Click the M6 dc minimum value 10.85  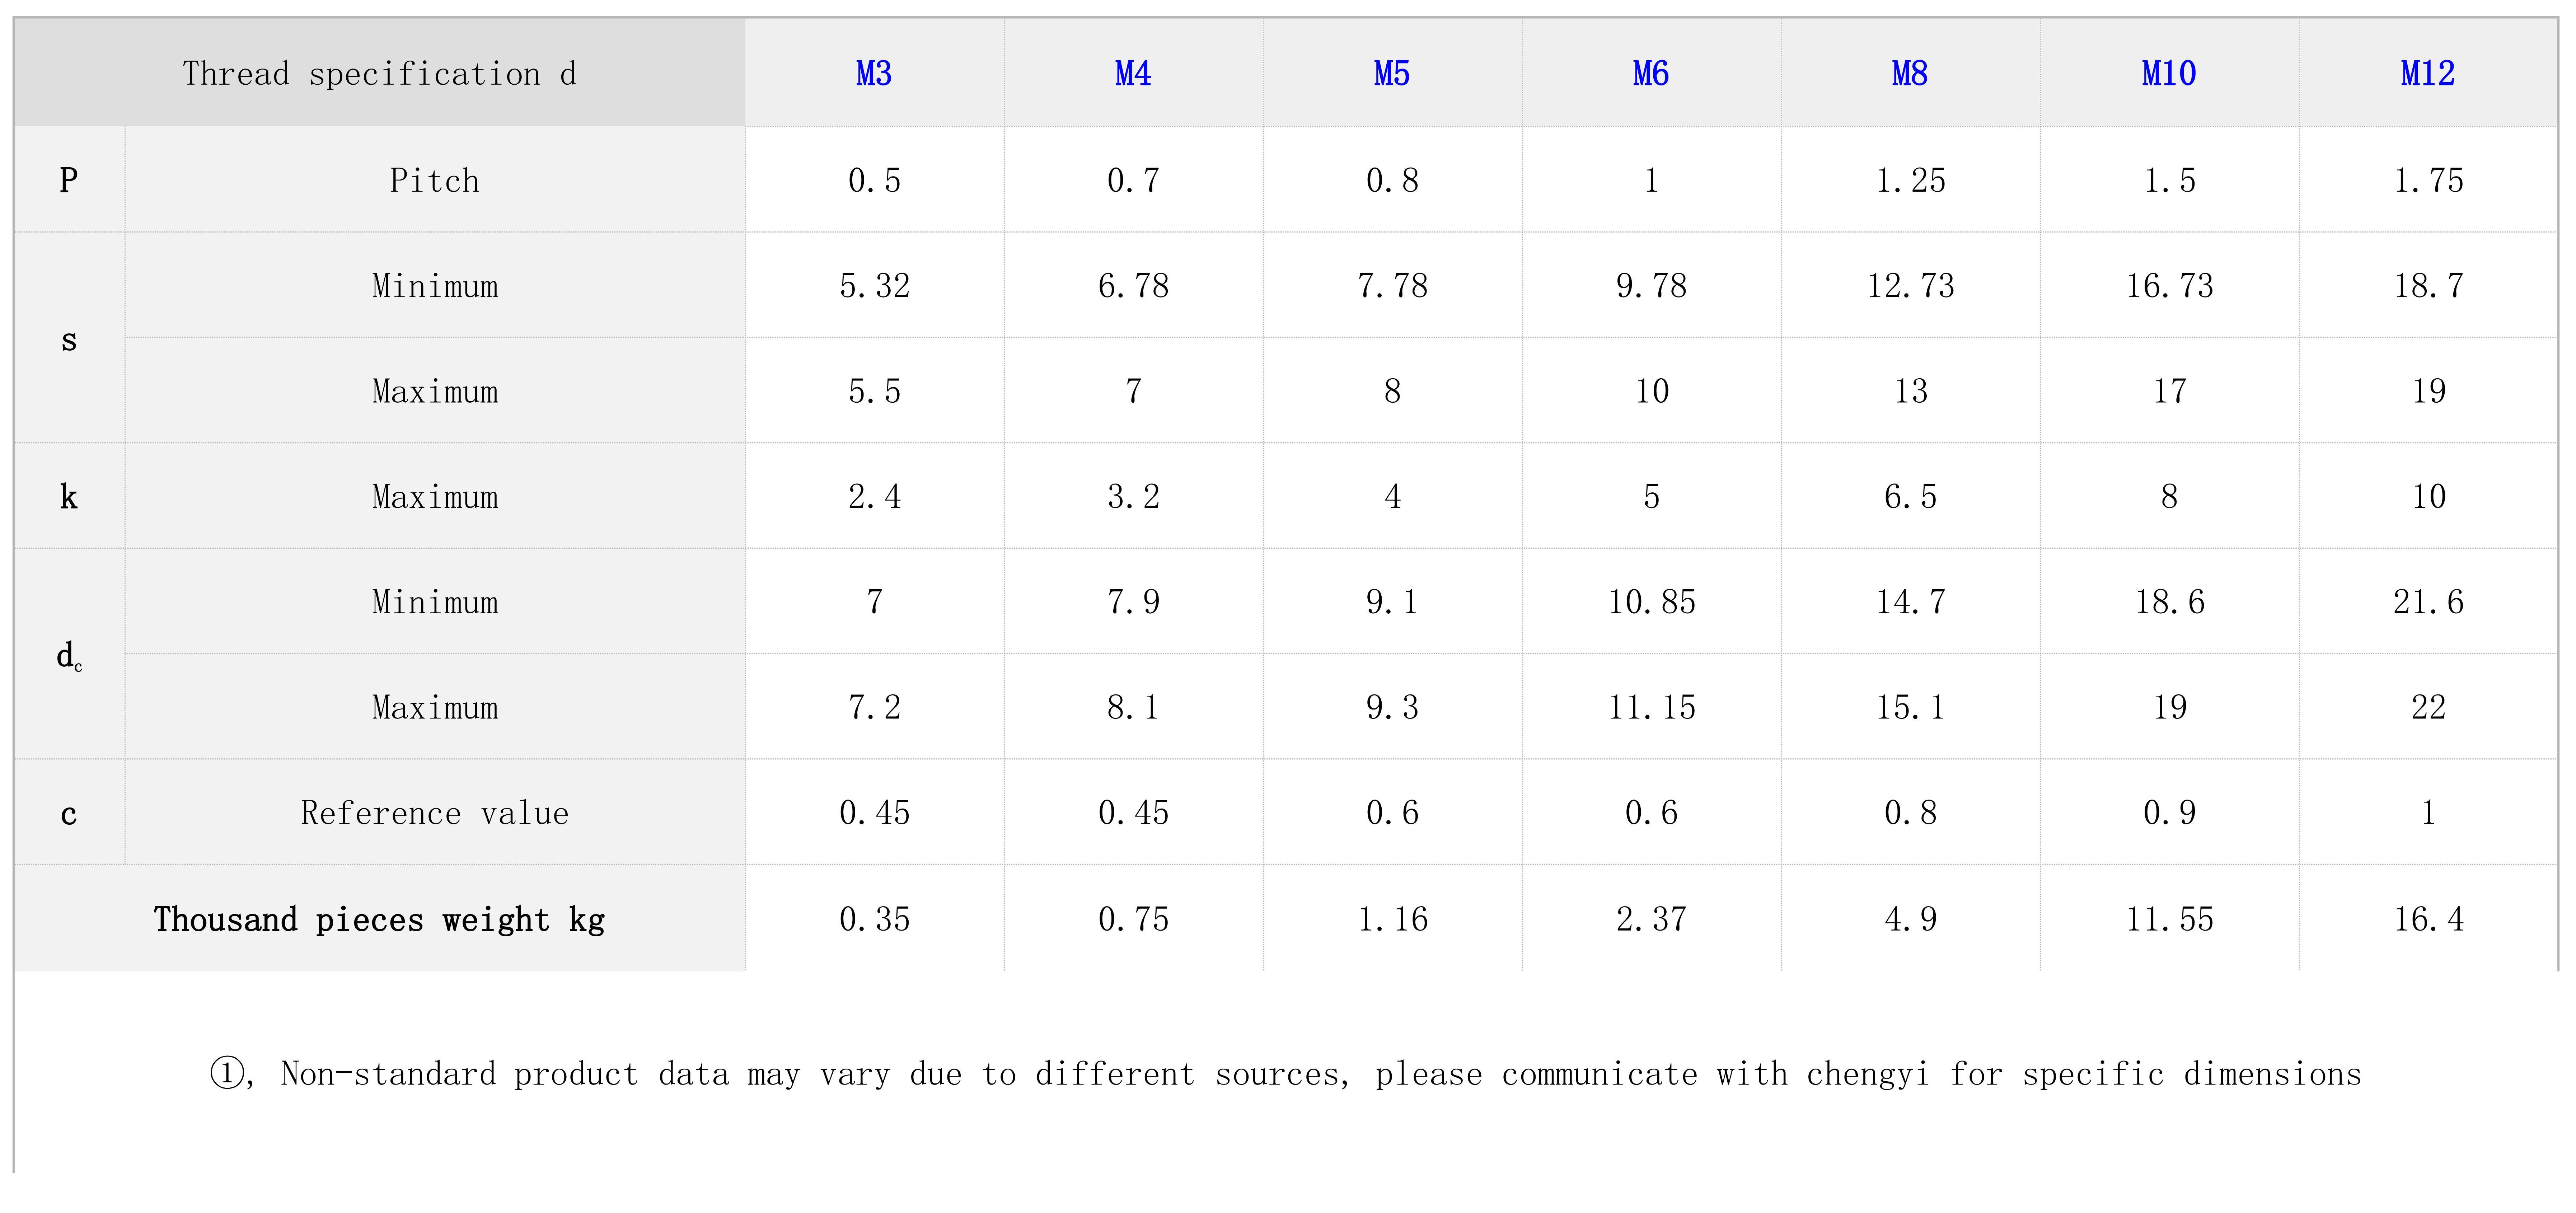point(1651,602)
